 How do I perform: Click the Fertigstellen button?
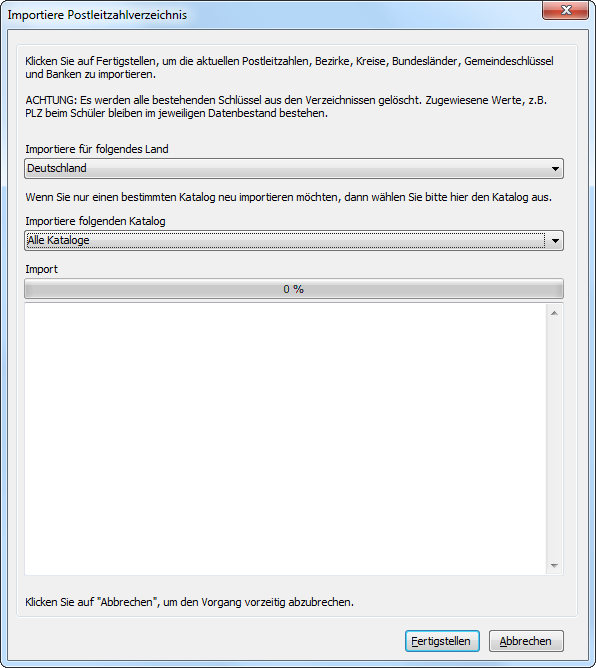click(x=442, y=641)
